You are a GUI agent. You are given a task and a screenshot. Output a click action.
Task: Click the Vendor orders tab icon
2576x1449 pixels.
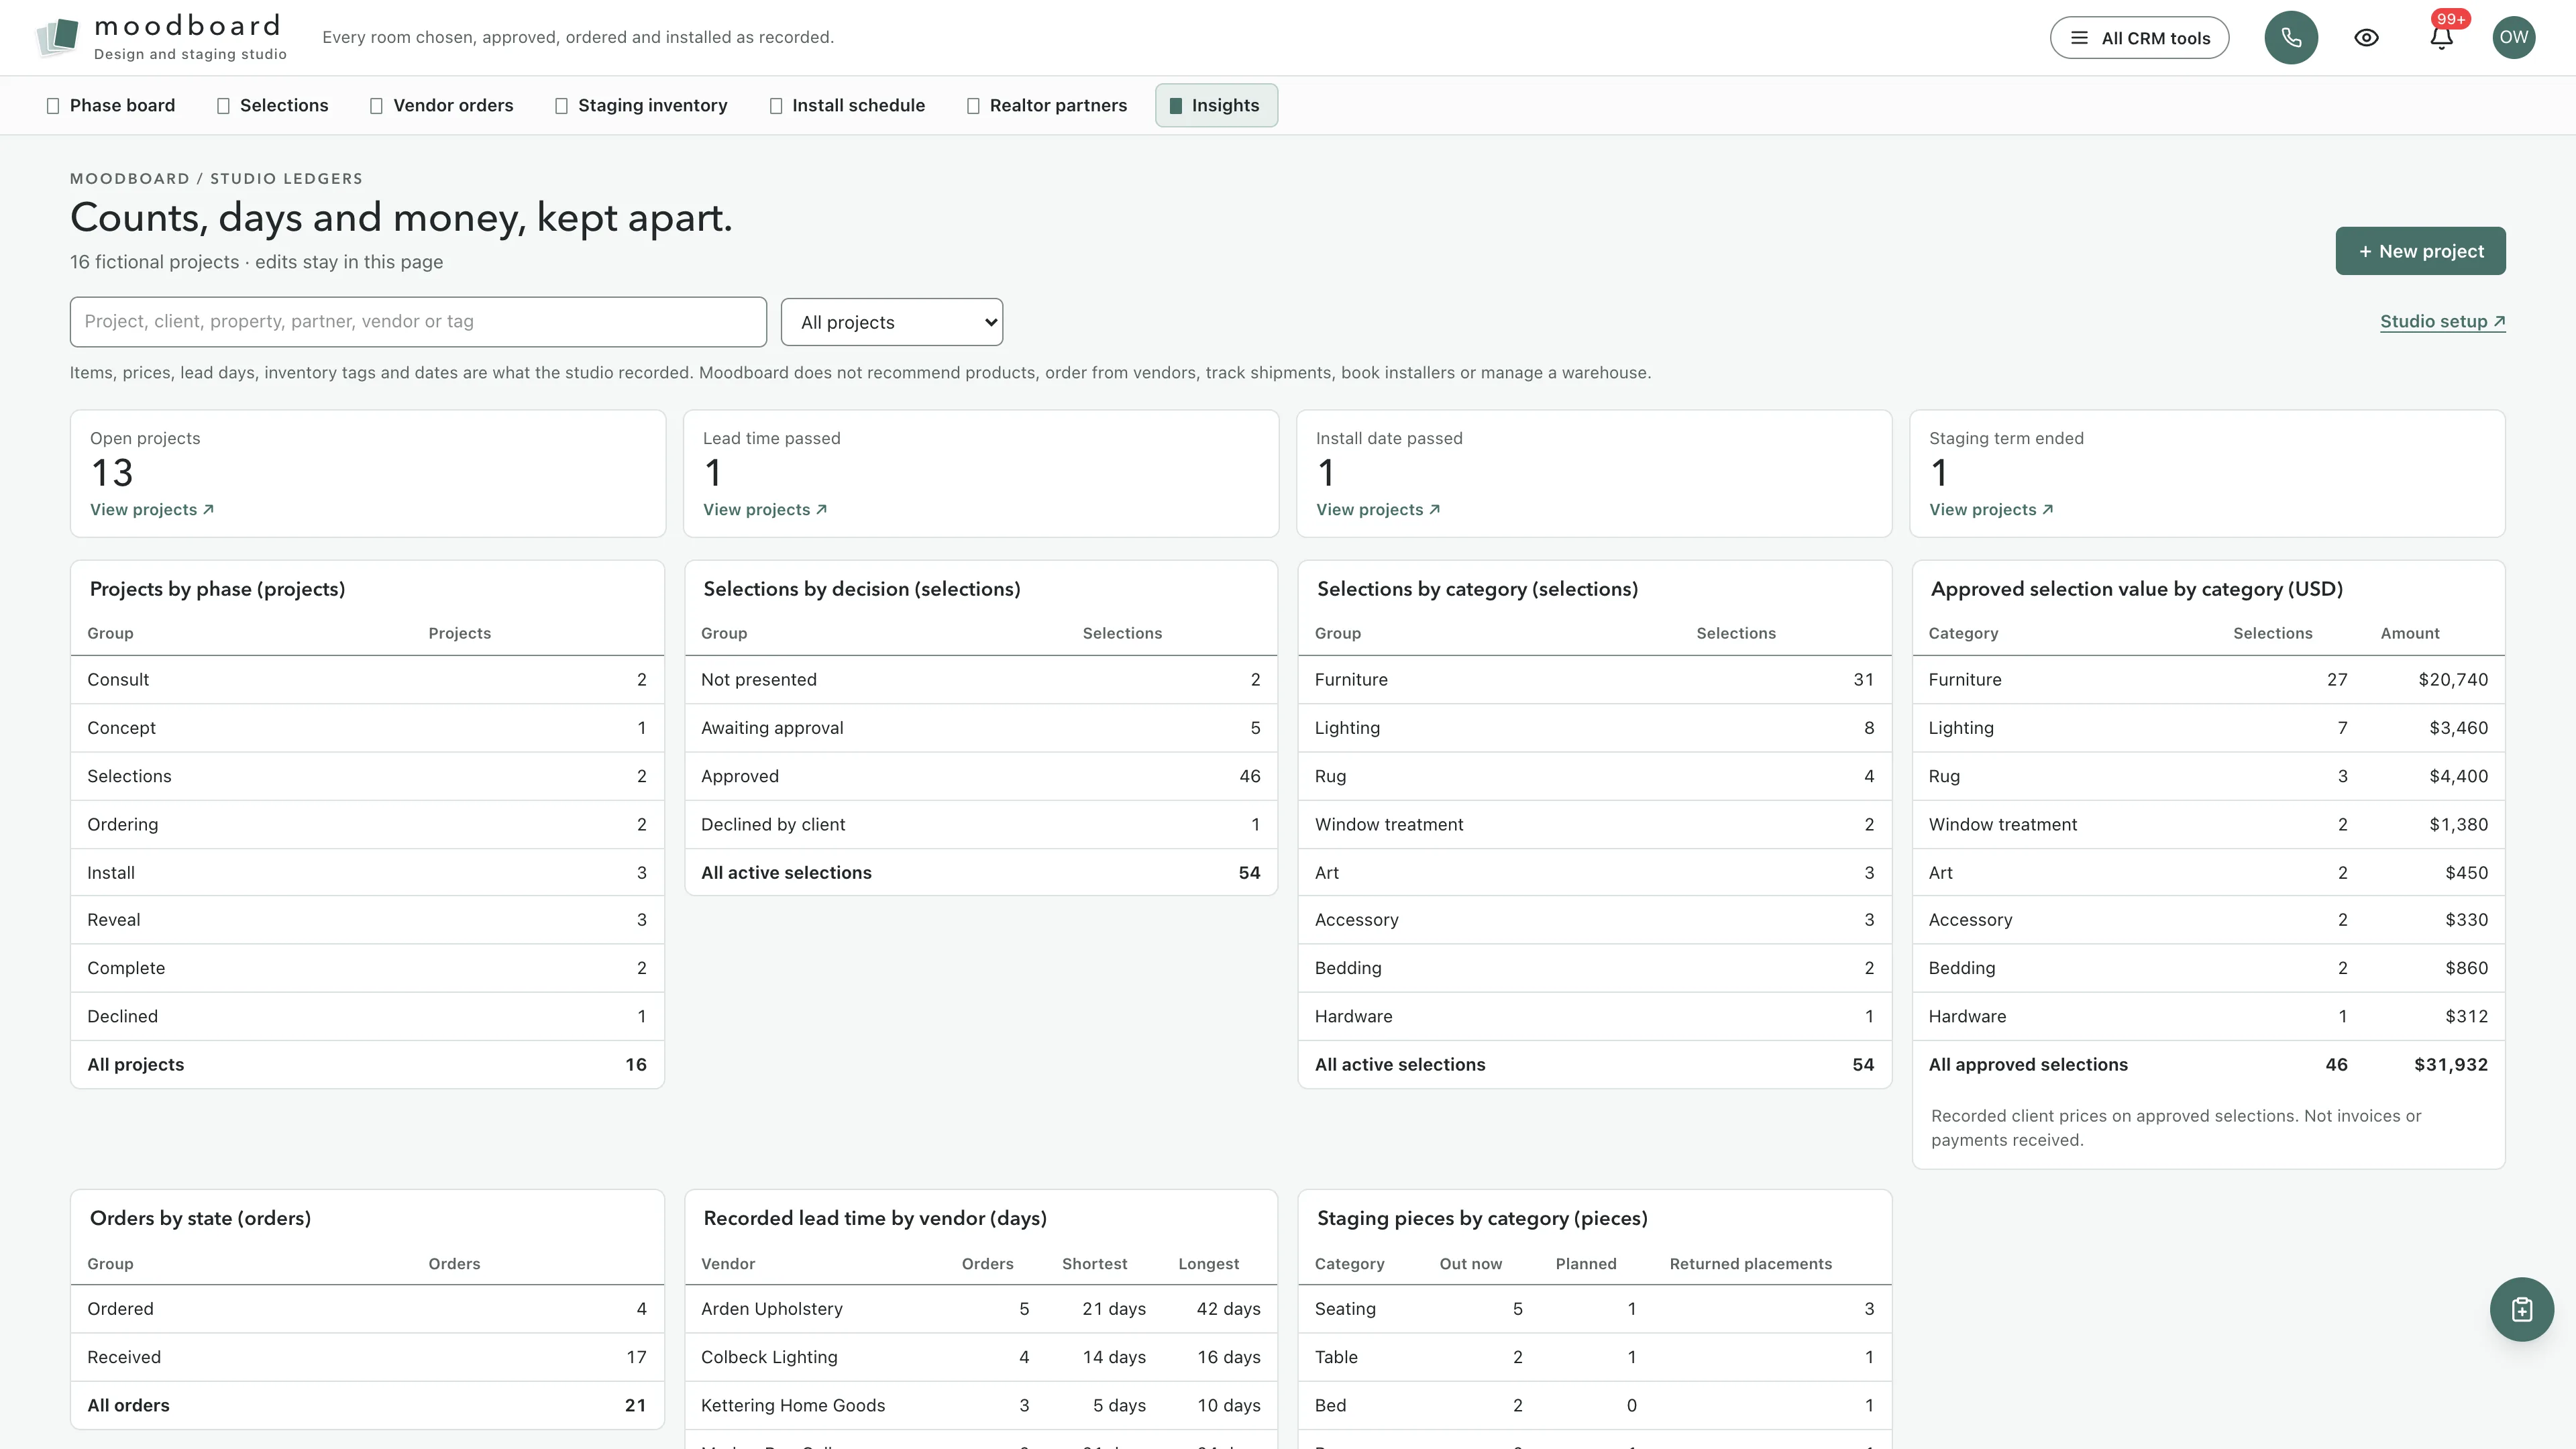376,106
